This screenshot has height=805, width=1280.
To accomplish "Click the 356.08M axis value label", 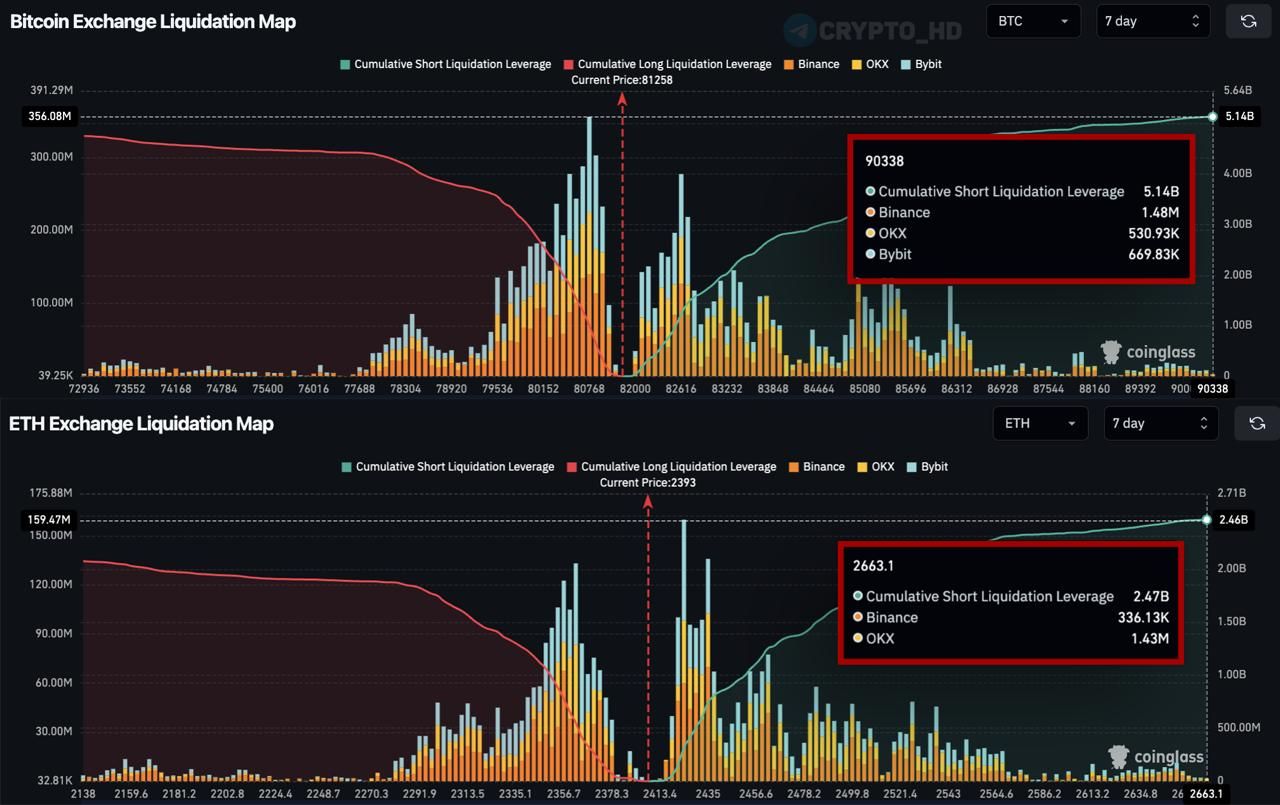I will click(x=49, y=117).
